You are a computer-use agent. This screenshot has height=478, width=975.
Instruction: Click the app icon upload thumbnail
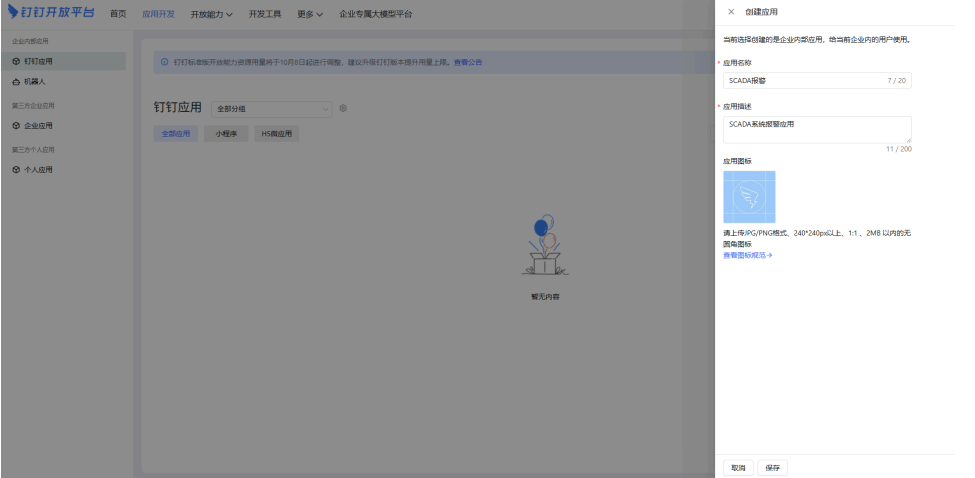749,197
